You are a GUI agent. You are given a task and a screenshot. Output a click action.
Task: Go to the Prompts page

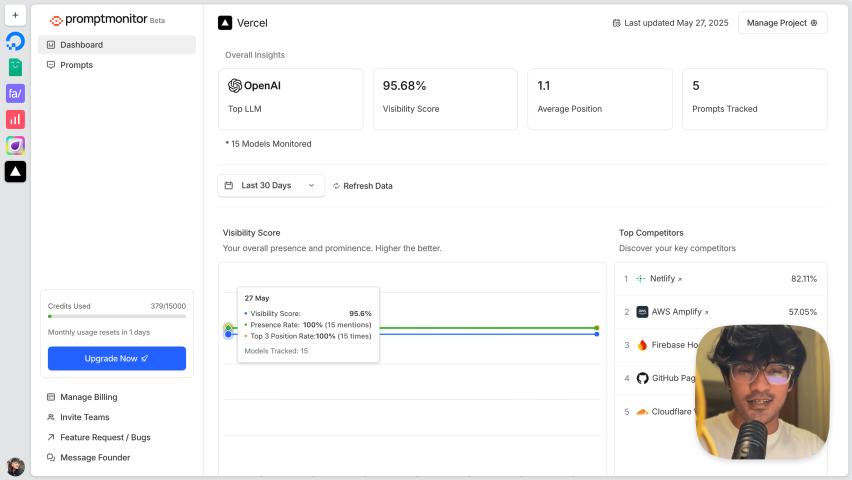pos(76,65)
